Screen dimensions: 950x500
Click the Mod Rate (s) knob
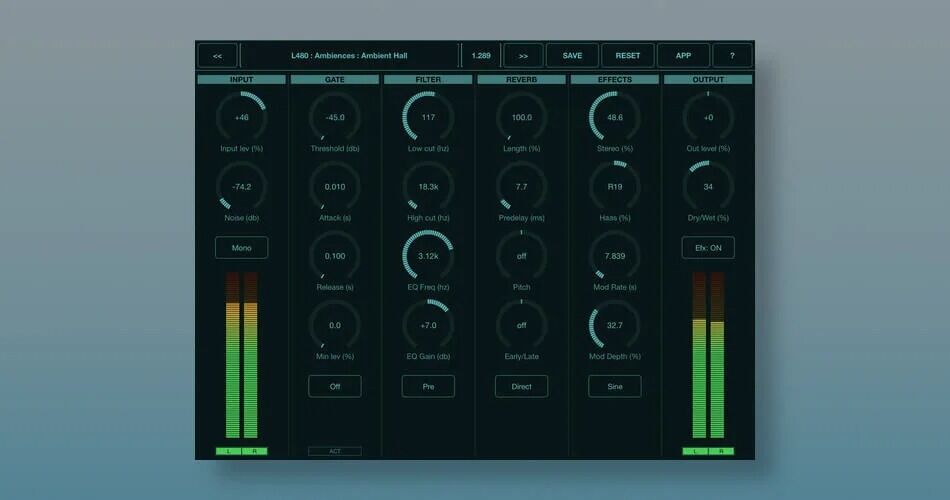[x=614, y=256]
